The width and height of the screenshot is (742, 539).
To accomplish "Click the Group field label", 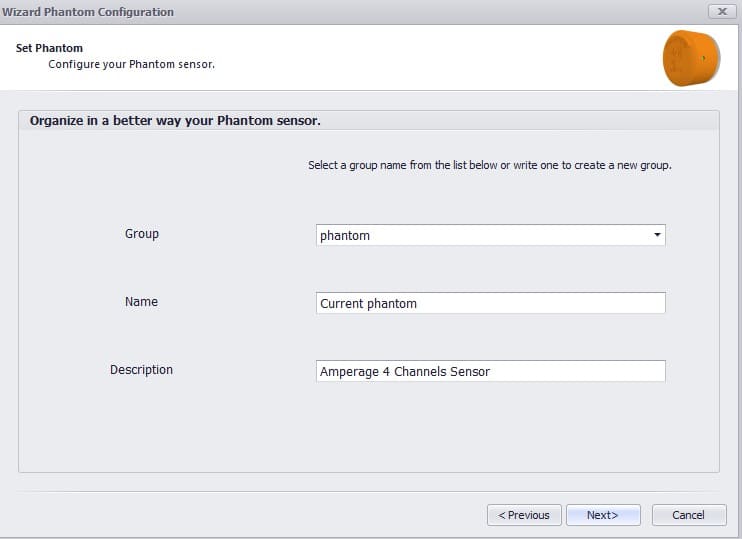I will (x=142, y=234).
